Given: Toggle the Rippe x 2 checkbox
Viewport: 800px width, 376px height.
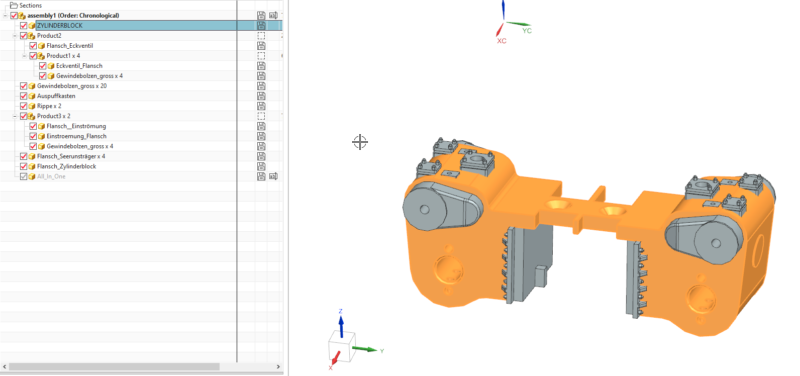Looking at the screenshot, I should (23, 106).
